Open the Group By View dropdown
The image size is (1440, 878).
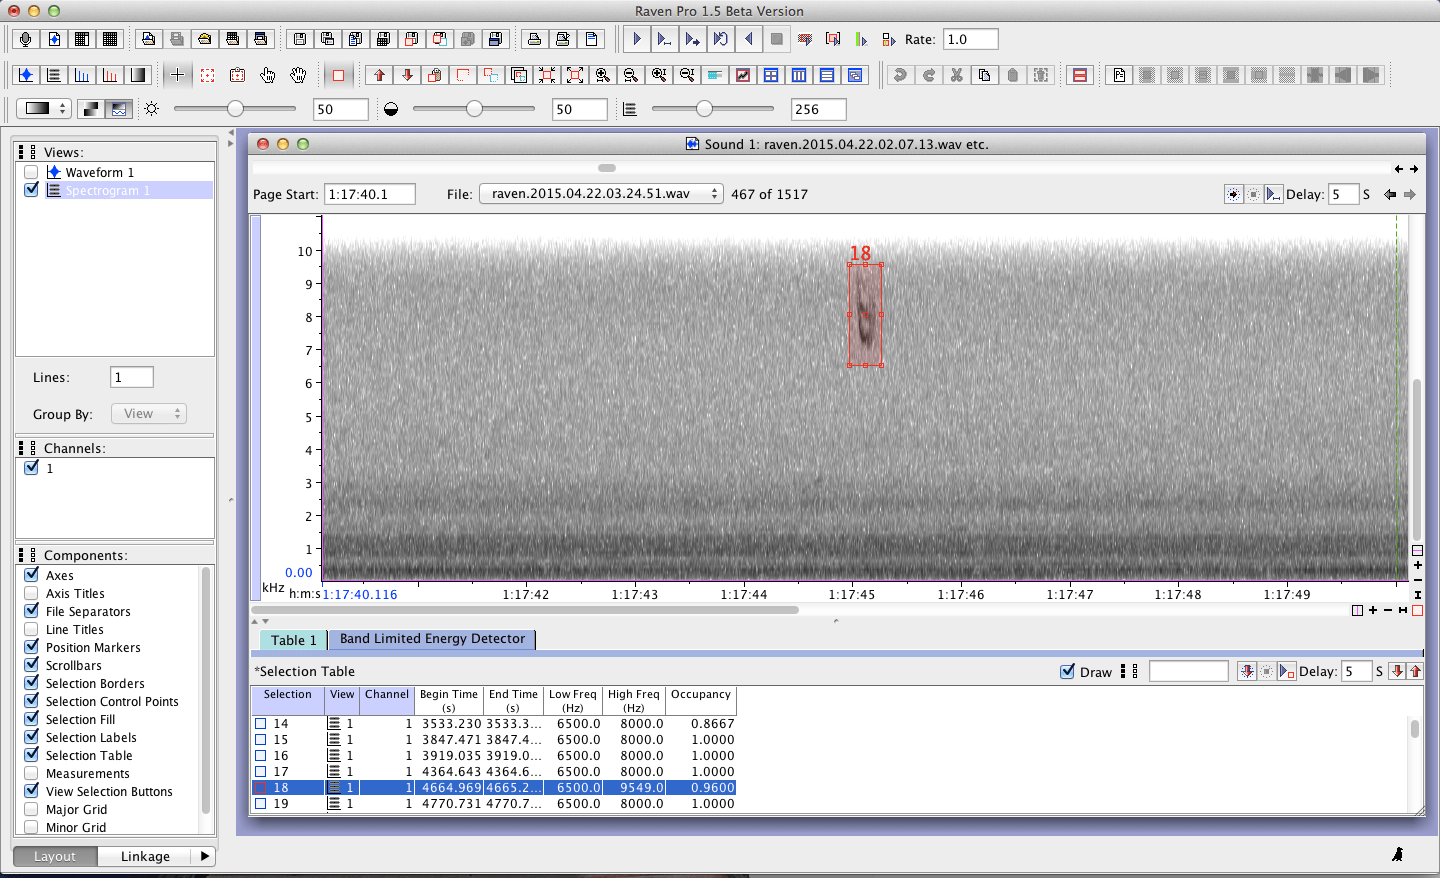pos(148,414)
